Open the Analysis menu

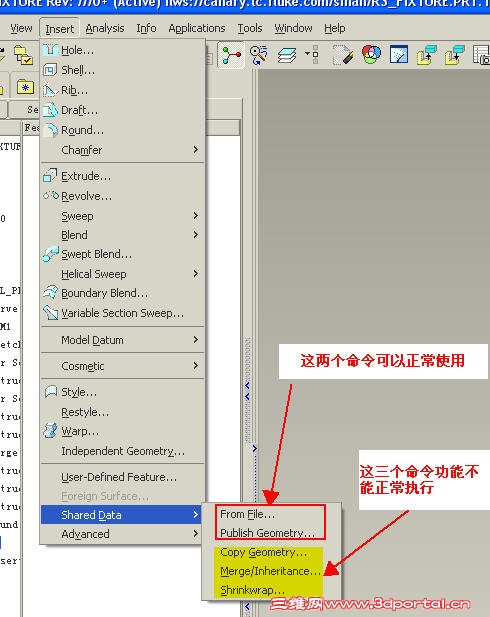(x=105, y=28)
